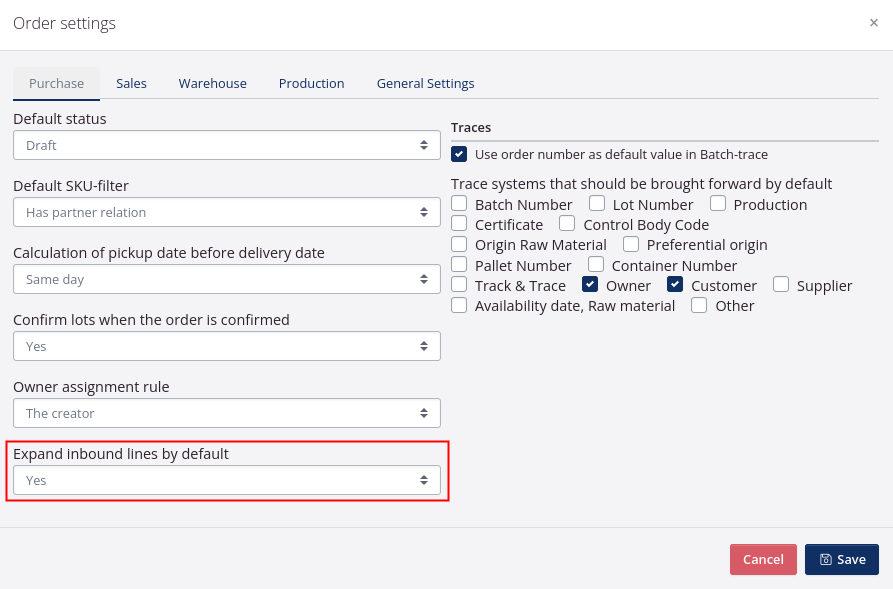Open the pickup date calculation dropdown

(226, 279)
